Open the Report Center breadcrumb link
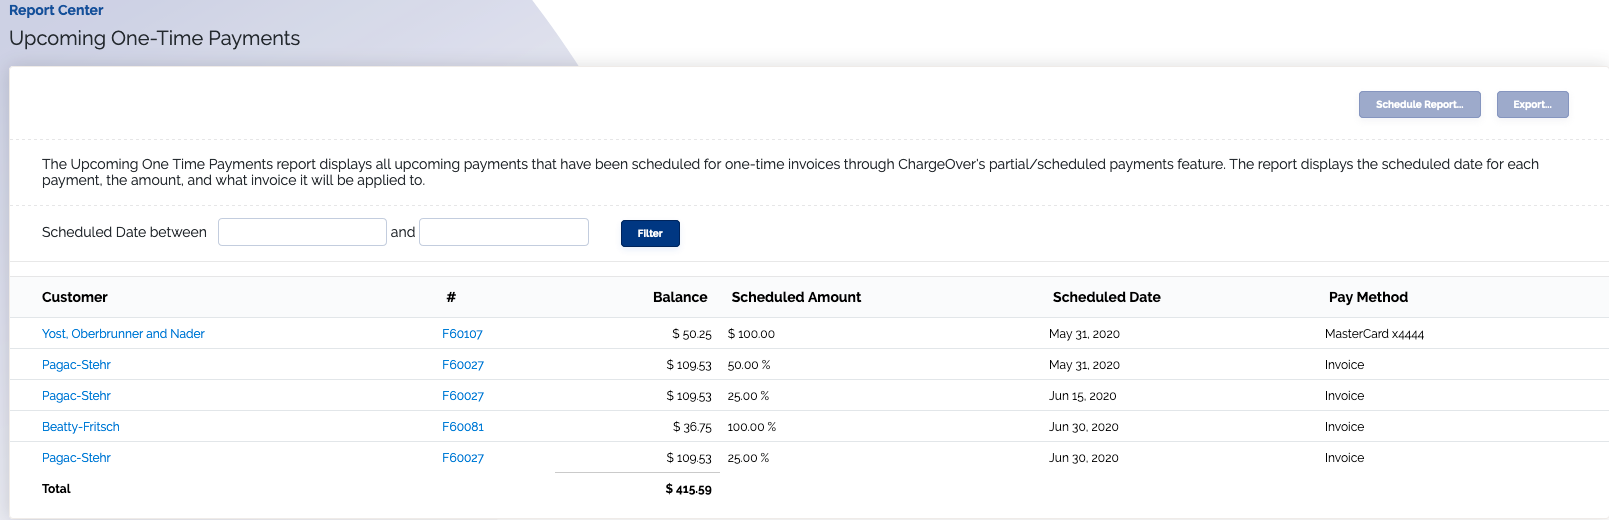 pos(56,10)
